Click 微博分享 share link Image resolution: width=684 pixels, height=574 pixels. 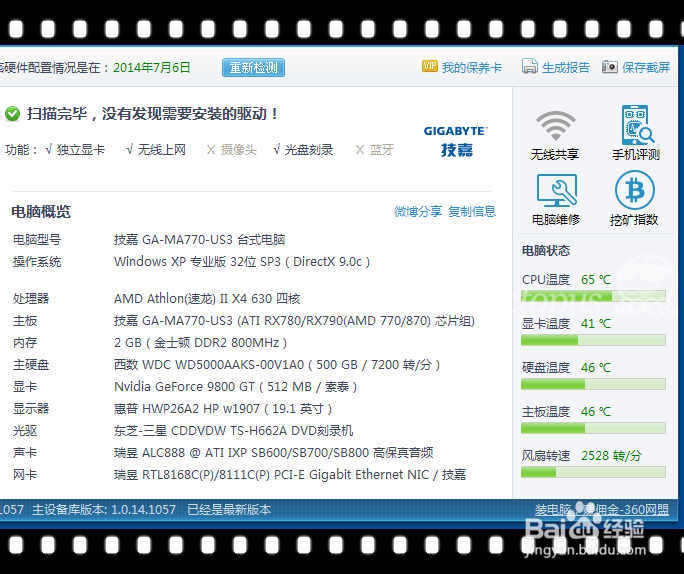point(418,212)
